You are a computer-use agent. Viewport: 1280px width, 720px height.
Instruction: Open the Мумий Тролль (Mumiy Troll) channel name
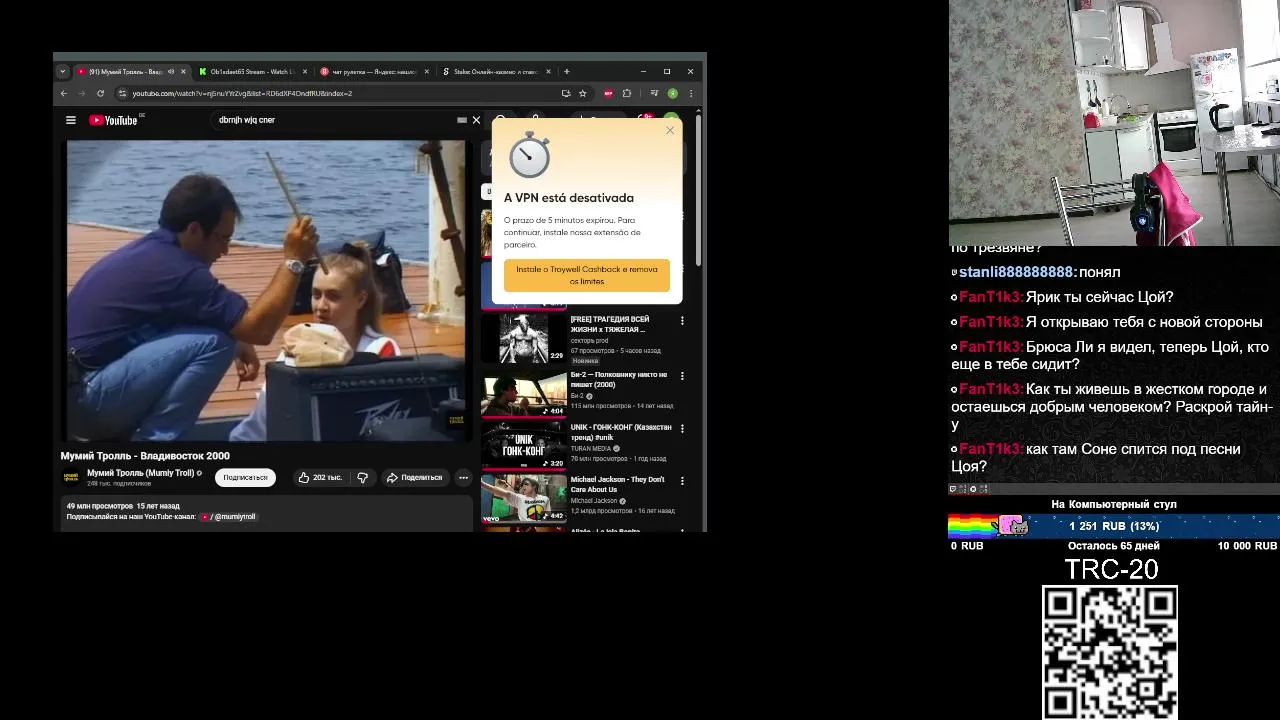coord(141,473)
